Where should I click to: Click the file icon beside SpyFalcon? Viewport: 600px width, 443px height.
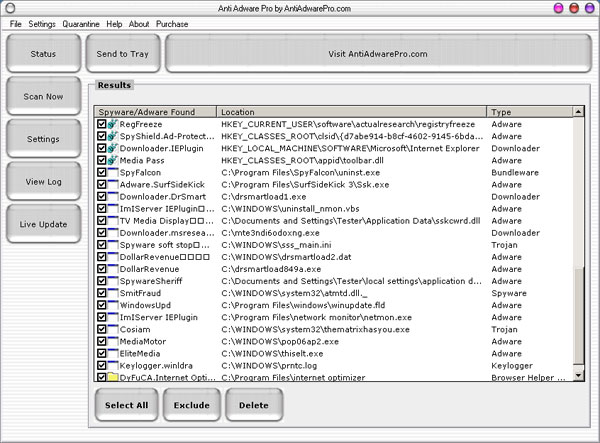pos(112,172)
